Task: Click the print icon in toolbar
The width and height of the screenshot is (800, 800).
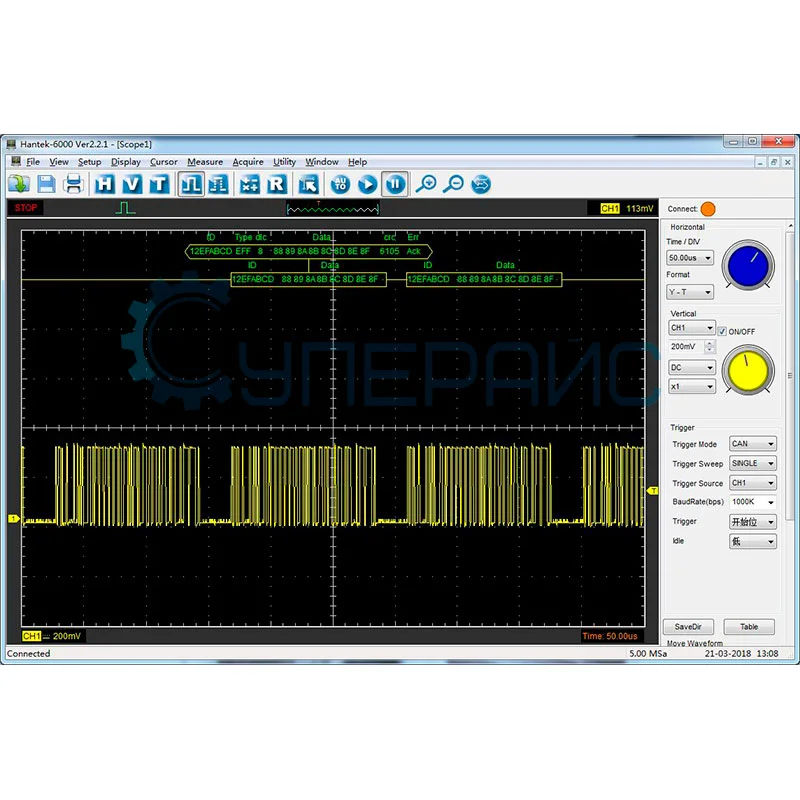Action: point(73,184)
